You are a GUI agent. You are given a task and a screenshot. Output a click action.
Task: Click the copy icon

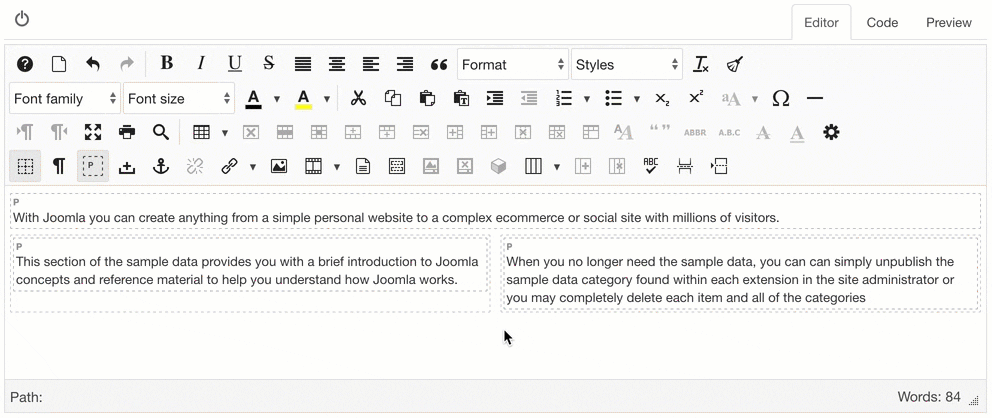393,98
